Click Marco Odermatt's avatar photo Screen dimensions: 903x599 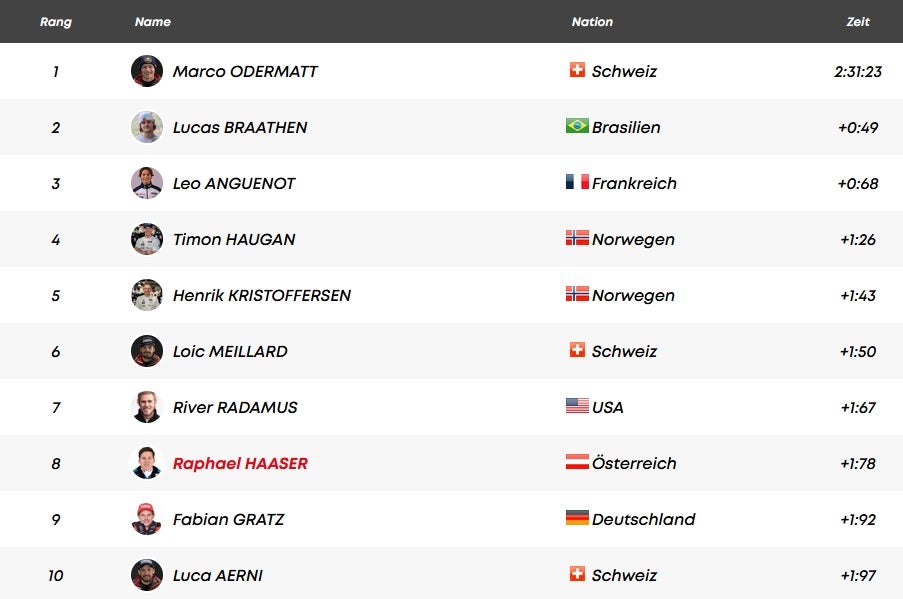147,71
